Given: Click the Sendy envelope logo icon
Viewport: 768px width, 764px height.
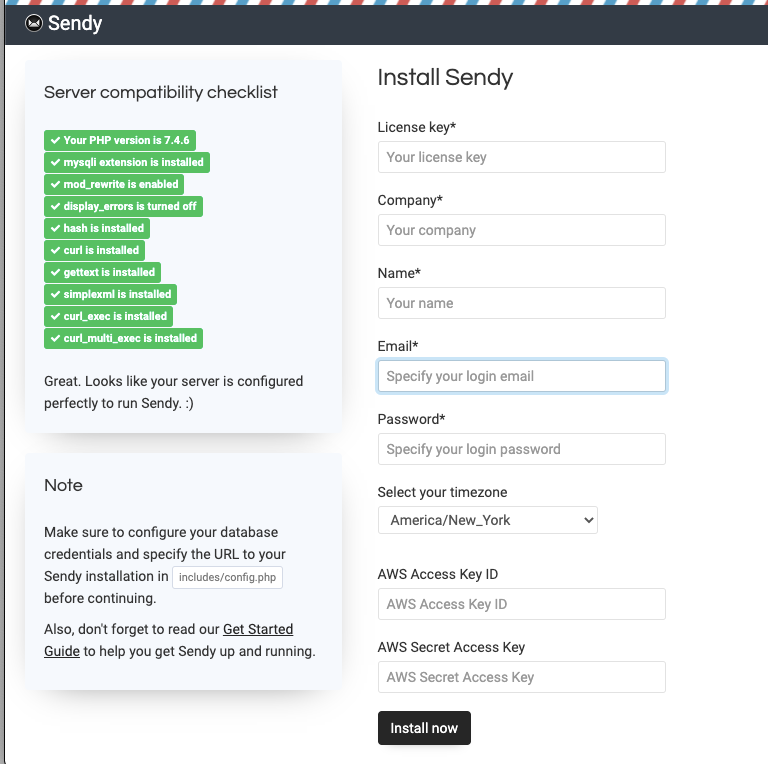Looking at the screenshot, I should pyautogui.click(x=34, y=23).
